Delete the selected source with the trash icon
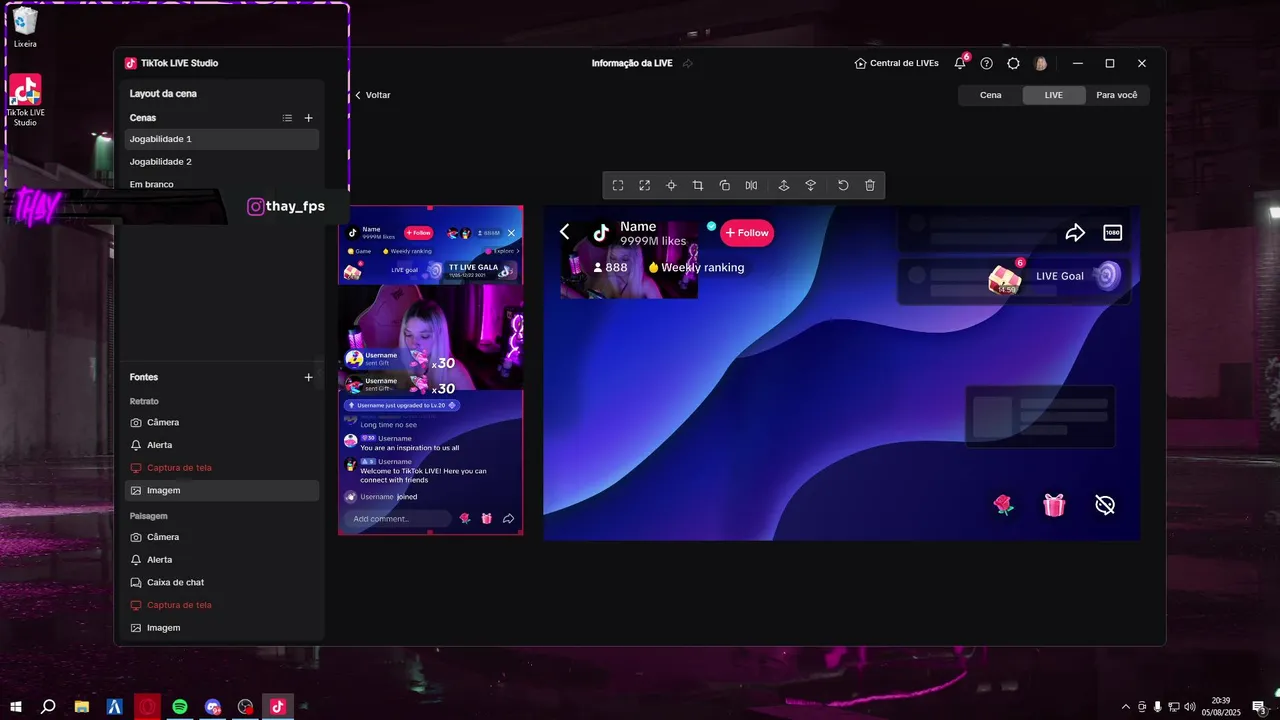1280x720 pixels. (x=870, y=185)
